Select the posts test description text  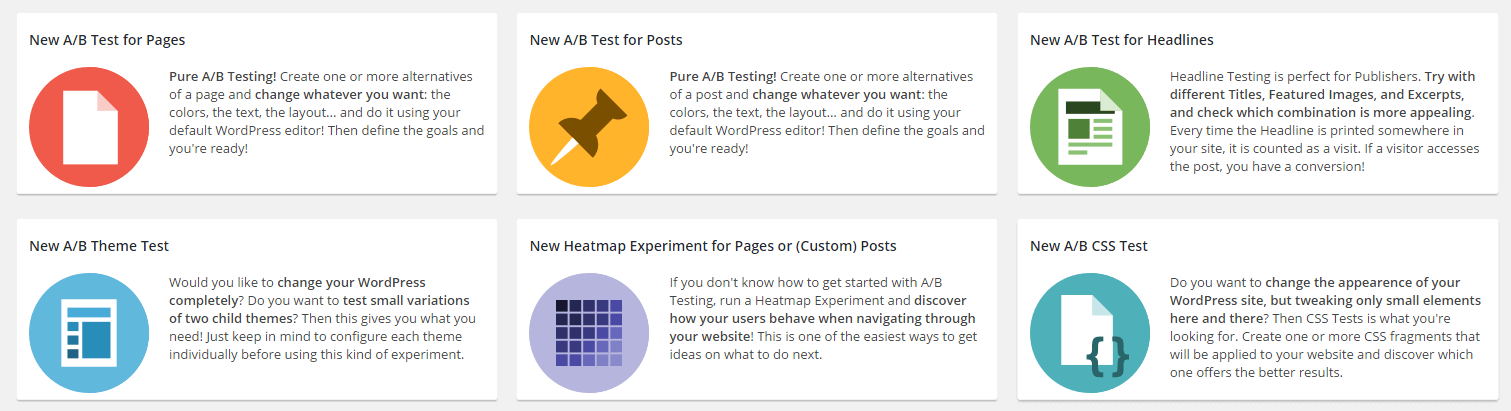[x=827, y=112]
